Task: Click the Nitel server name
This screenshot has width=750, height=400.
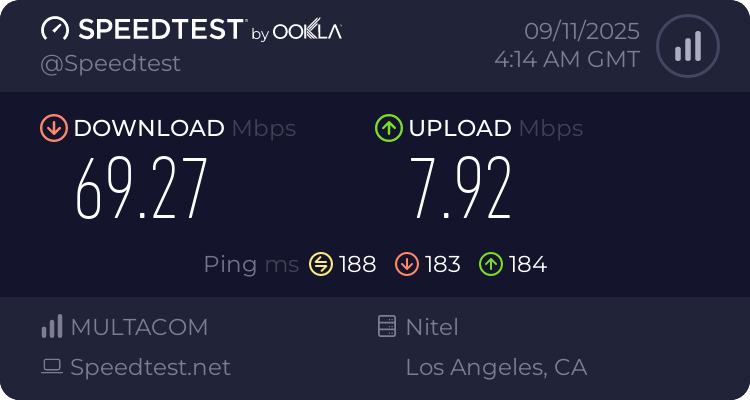Action: [432, 327]
